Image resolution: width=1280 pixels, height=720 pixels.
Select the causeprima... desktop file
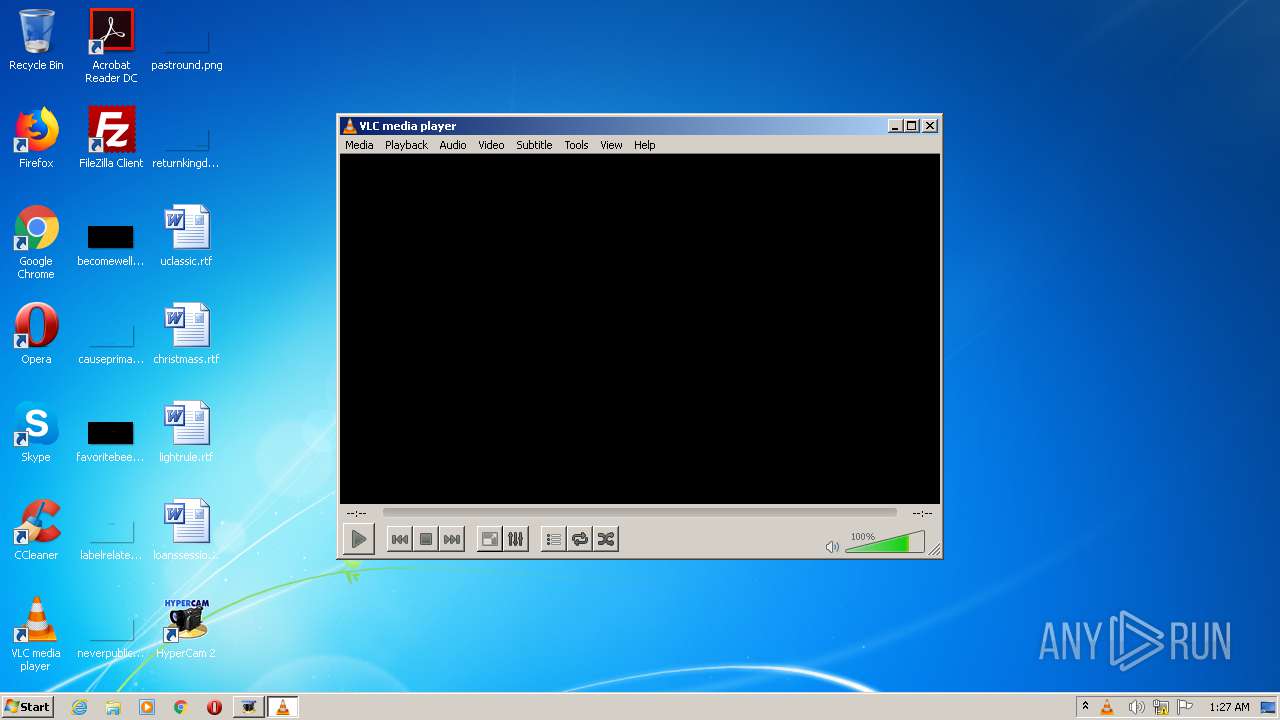click(111, 343)
